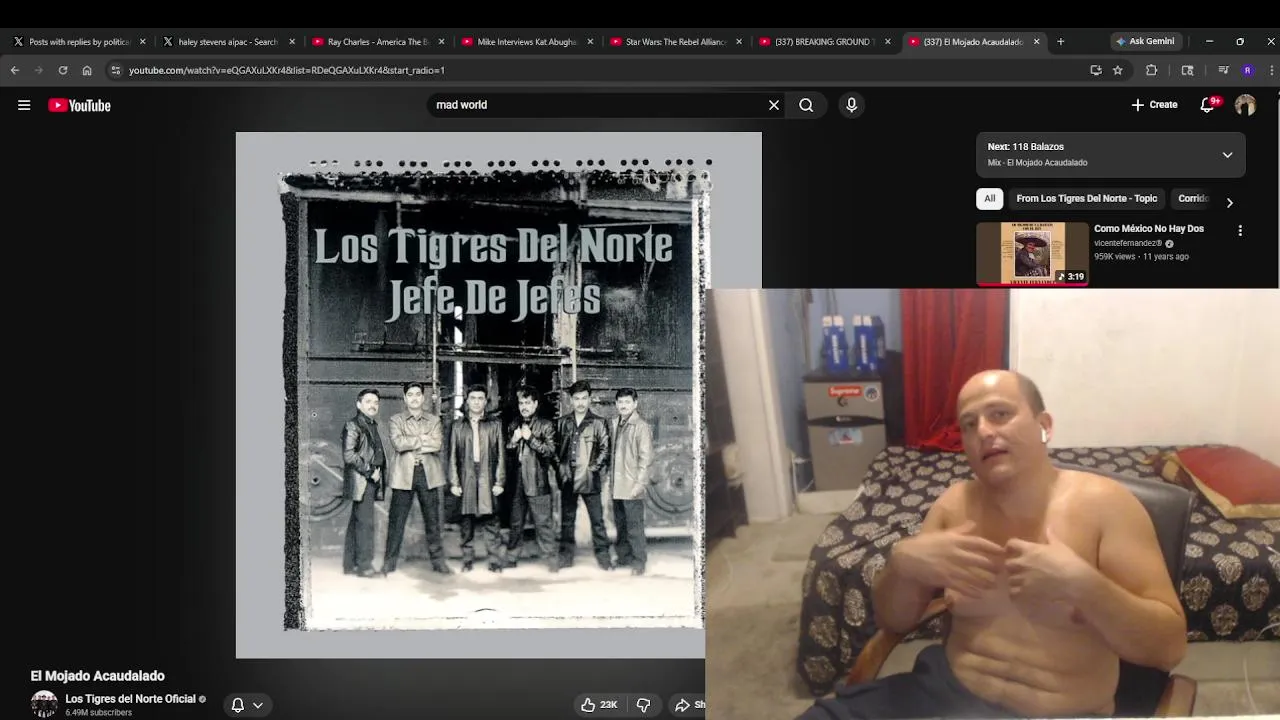Click the 'El Mojado Acaudalado' video title
1280x720 pixels.
[x=97, y=676]
